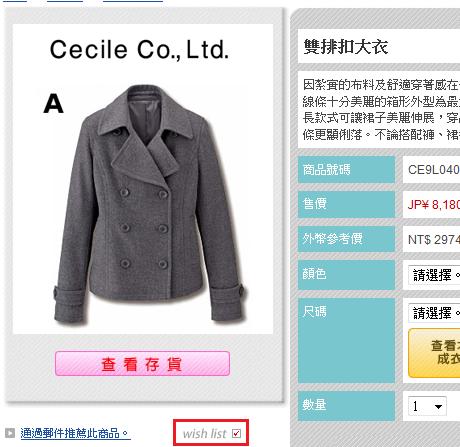Screen dimensions: 460x447
Task: Click the gray coat product image
Action: pos(149,205)
